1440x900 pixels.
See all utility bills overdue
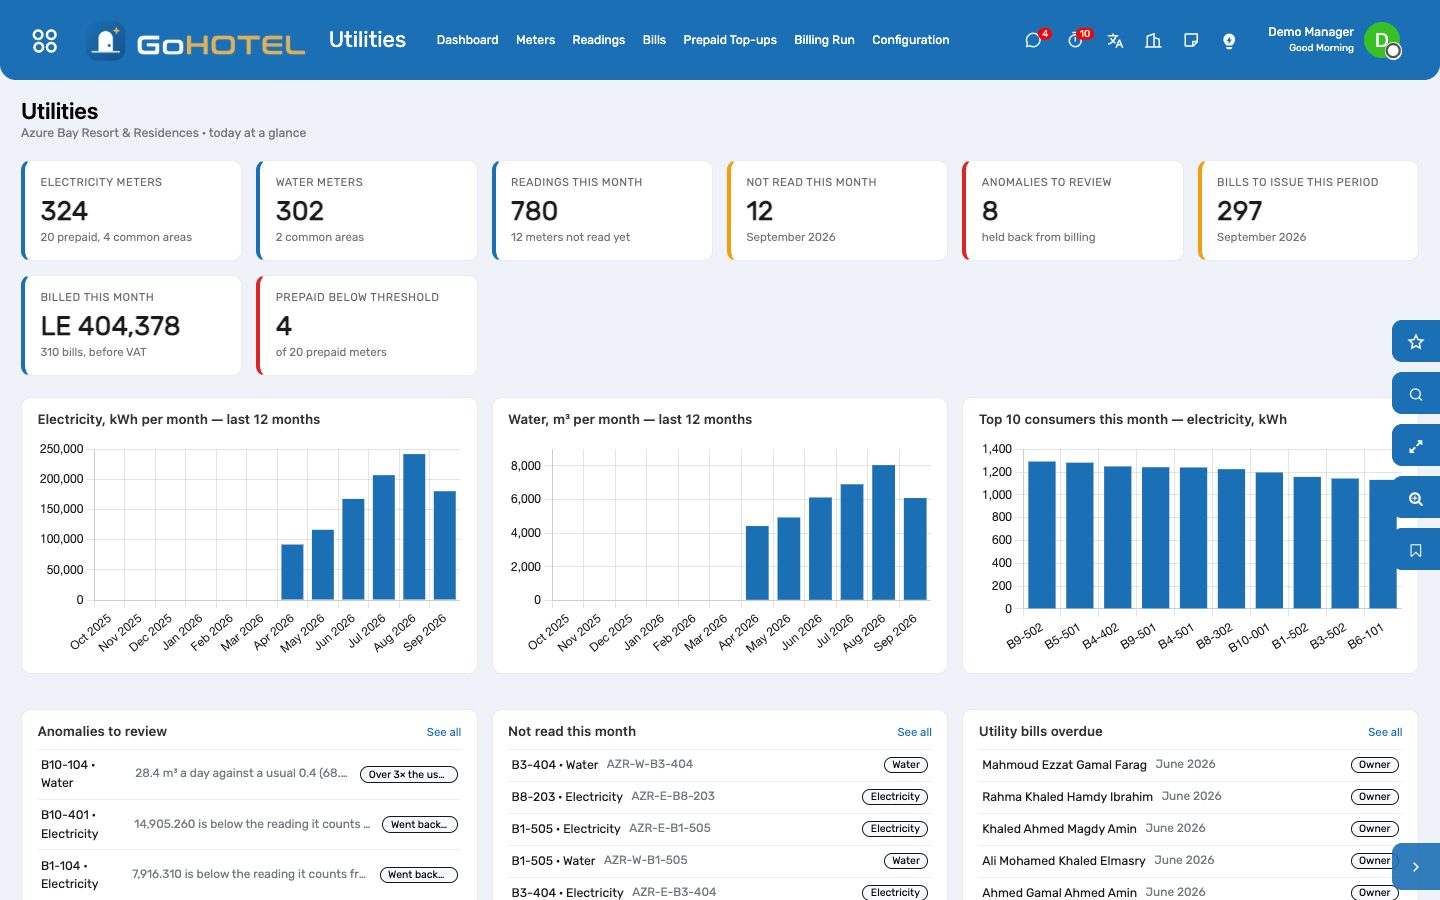click(1385, 732)
